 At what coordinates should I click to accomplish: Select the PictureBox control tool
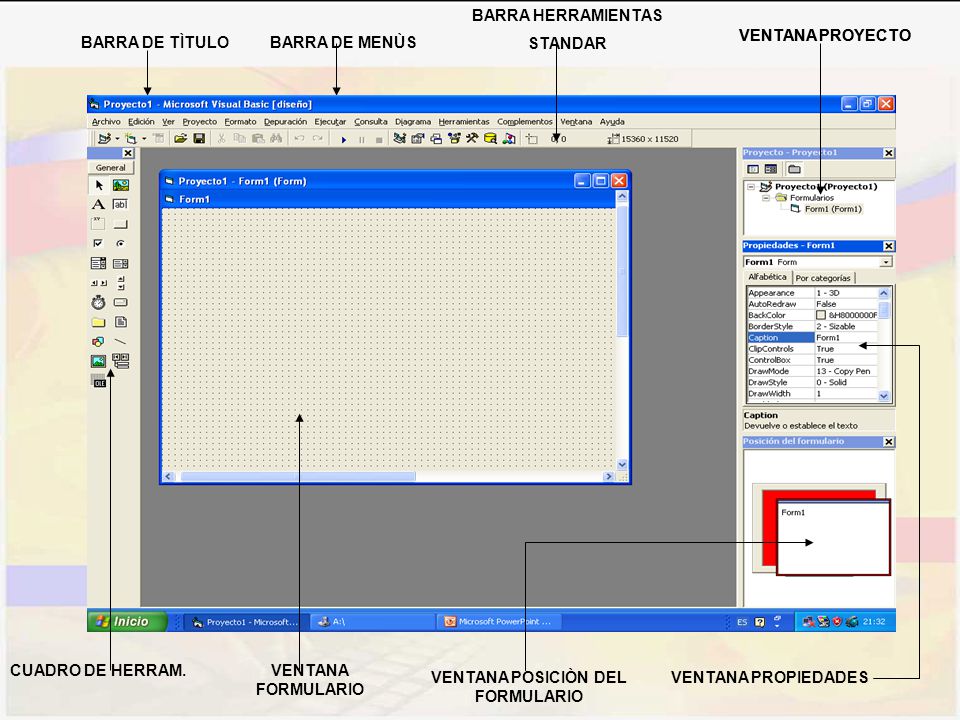pyautogui.click(x=121, y=185)
